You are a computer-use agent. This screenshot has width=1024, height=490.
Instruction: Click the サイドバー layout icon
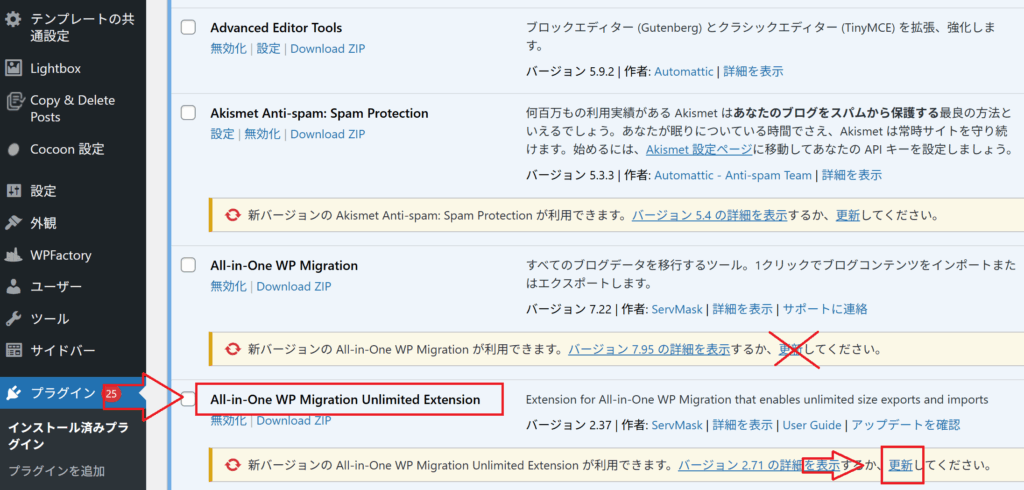pyautogui.click(x=14, y=351)
